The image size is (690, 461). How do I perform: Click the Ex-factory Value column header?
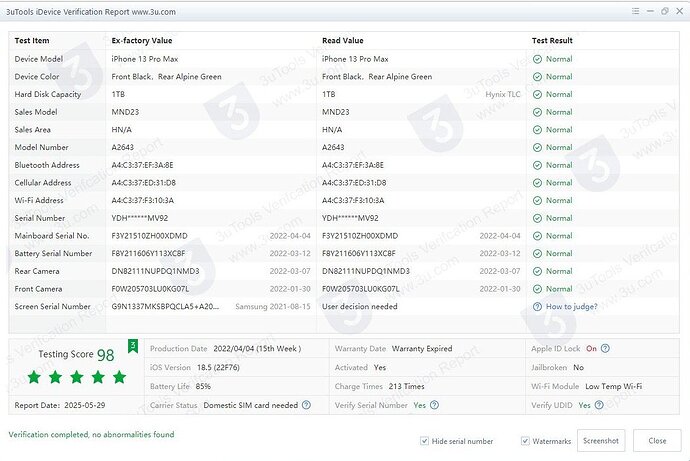tap(142, 40)
